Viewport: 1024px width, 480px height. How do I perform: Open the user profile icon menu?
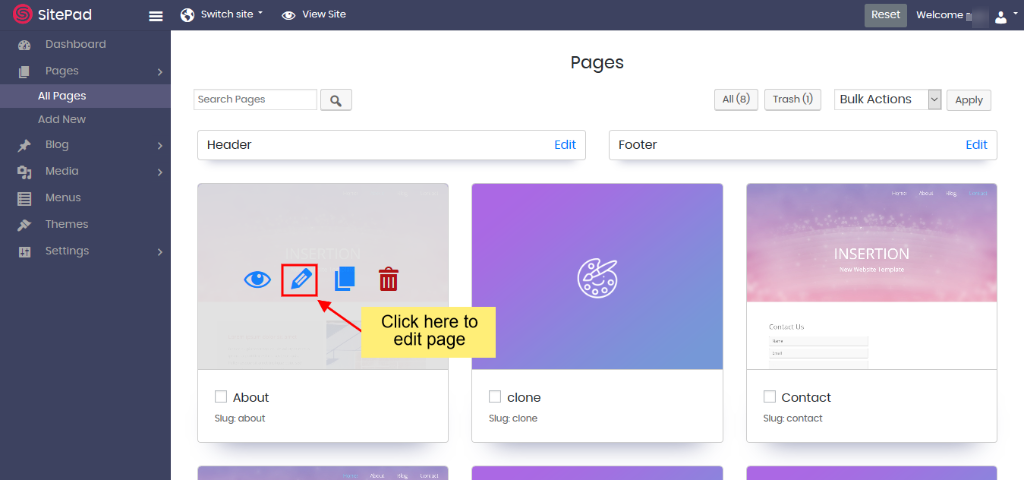(x=1000, y=16)
